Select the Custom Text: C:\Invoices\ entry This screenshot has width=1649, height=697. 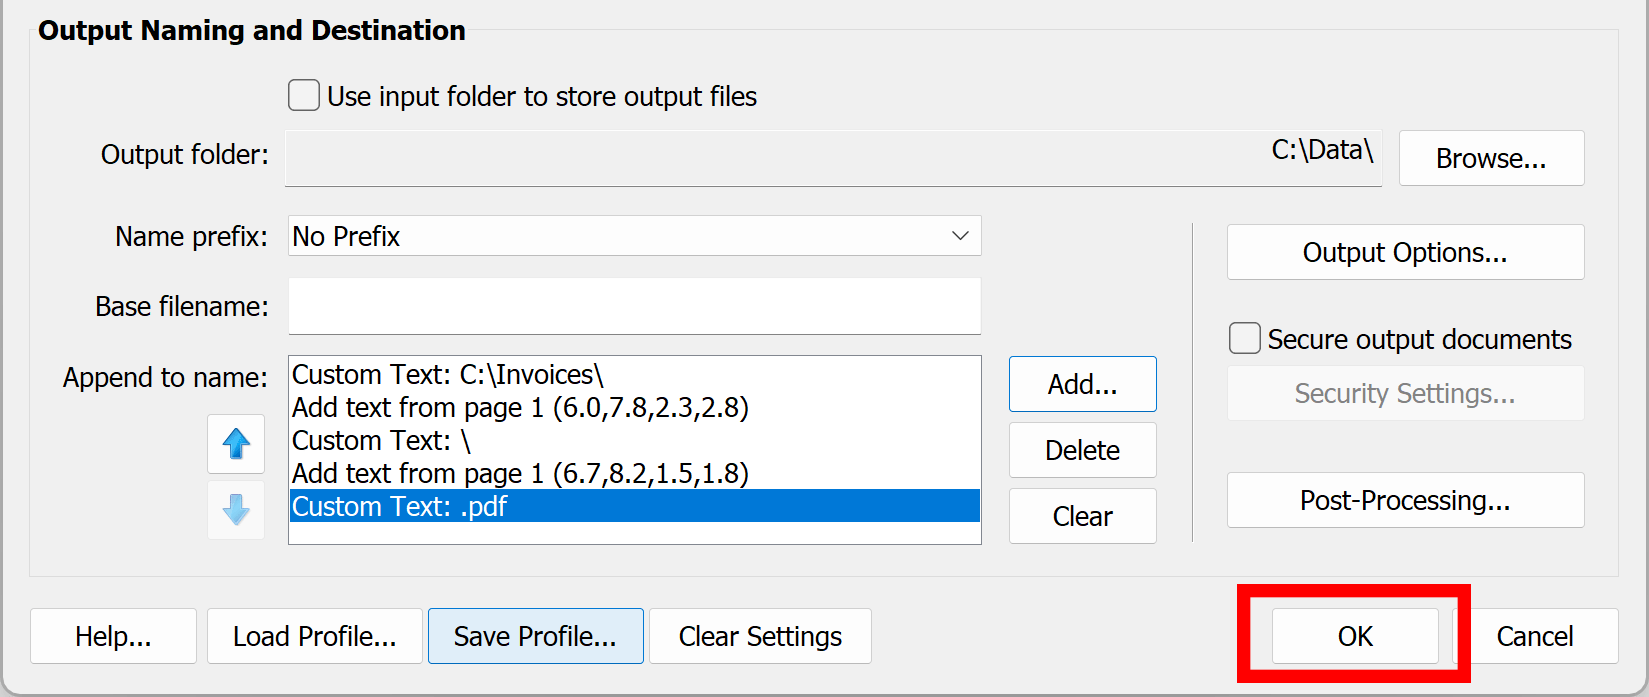coord(448,375)
